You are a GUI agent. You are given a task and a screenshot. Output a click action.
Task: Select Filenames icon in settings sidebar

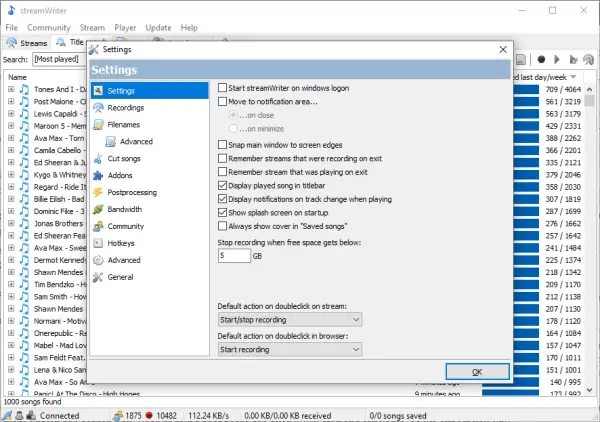(98, 125)
